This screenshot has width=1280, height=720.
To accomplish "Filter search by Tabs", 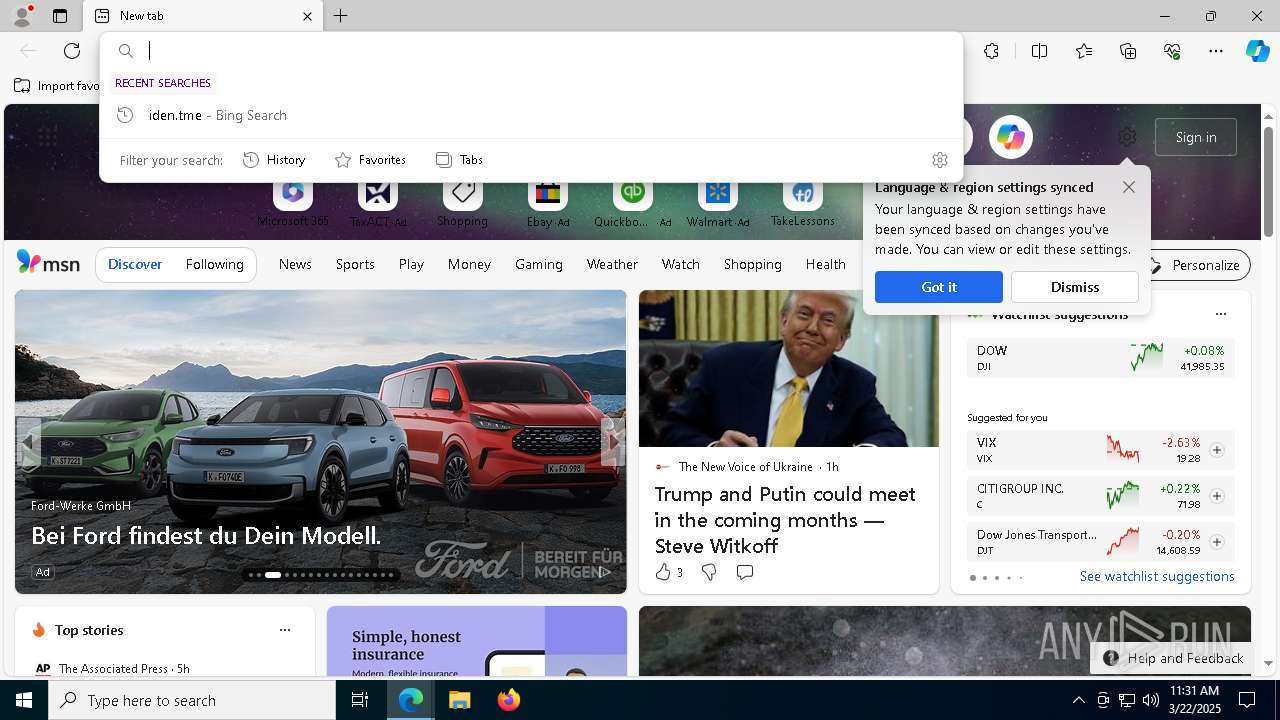I will (459, 160).
